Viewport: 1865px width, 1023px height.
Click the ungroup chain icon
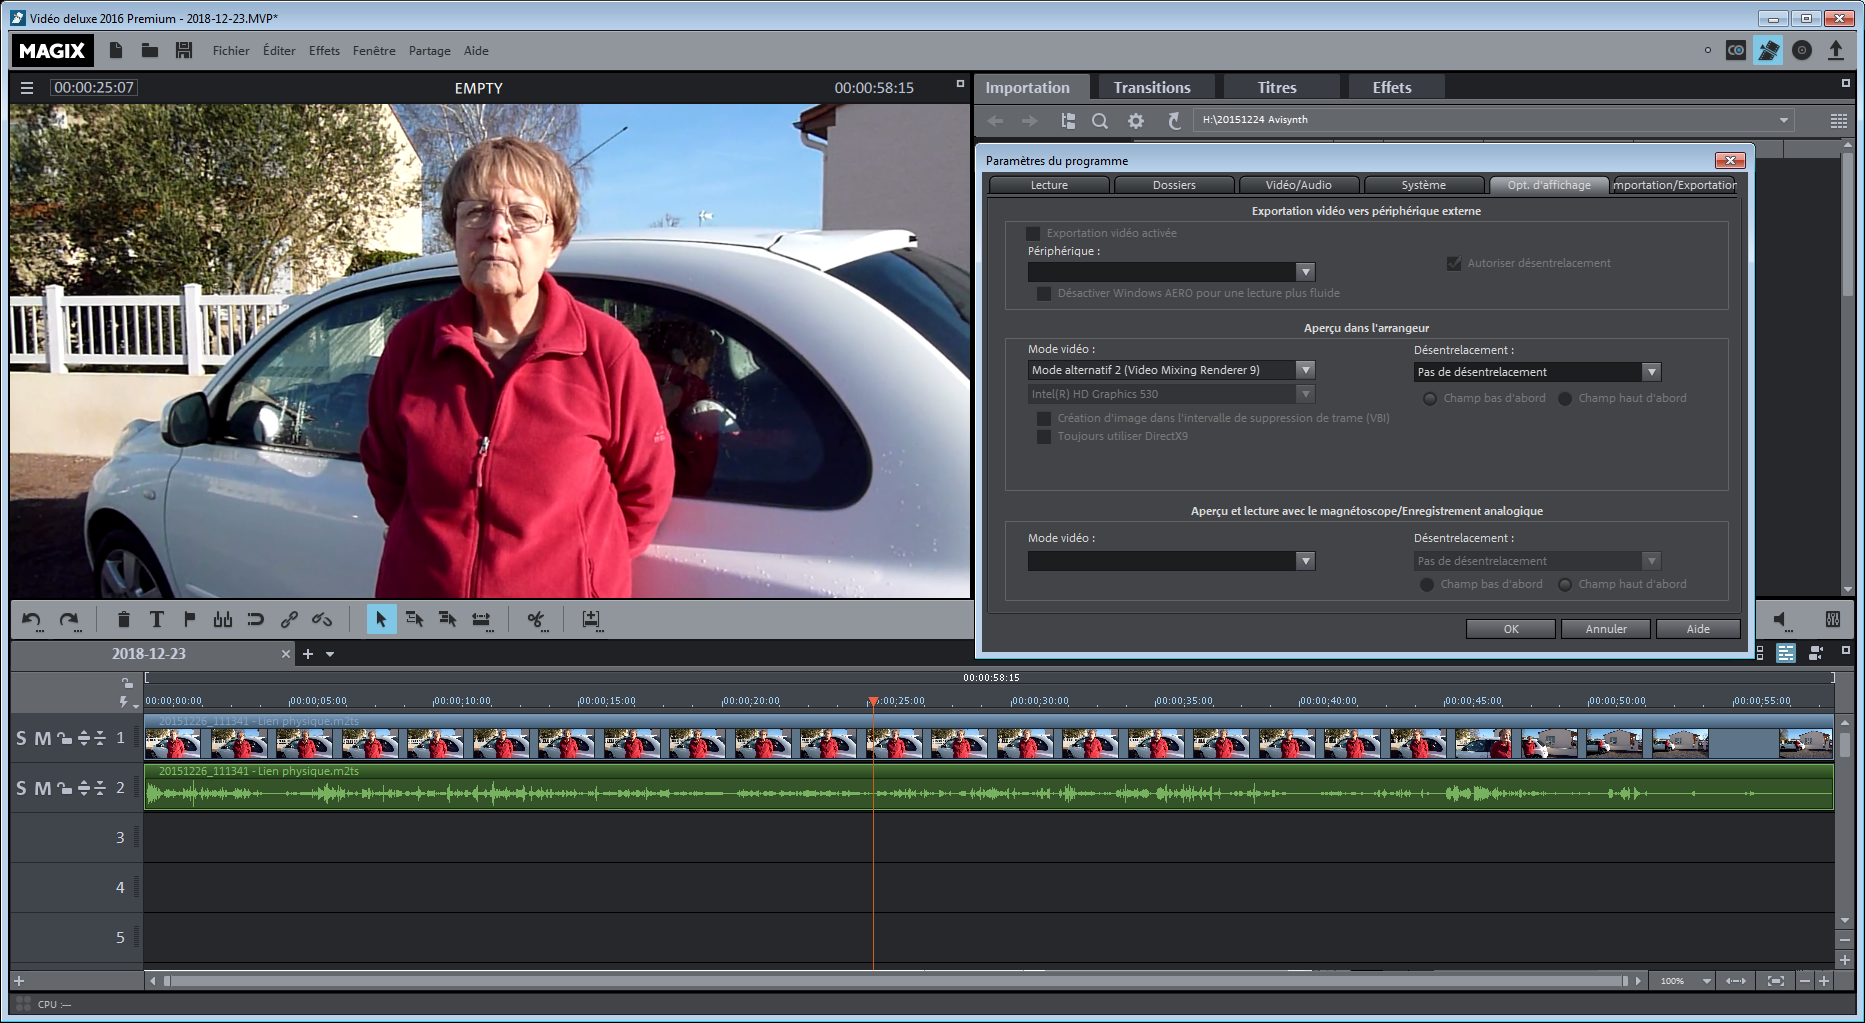click(x=322, y=620)
